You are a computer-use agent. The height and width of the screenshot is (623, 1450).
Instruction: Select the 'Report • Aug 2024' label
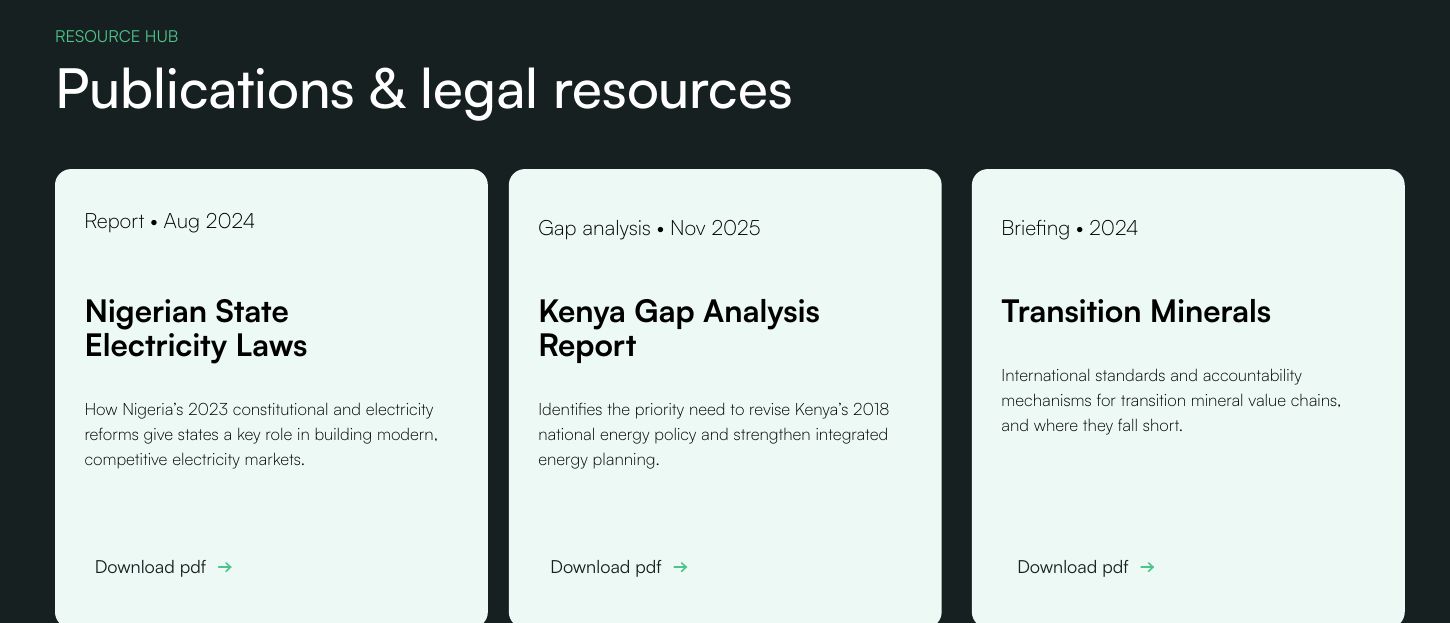click(x=170, y=221)
